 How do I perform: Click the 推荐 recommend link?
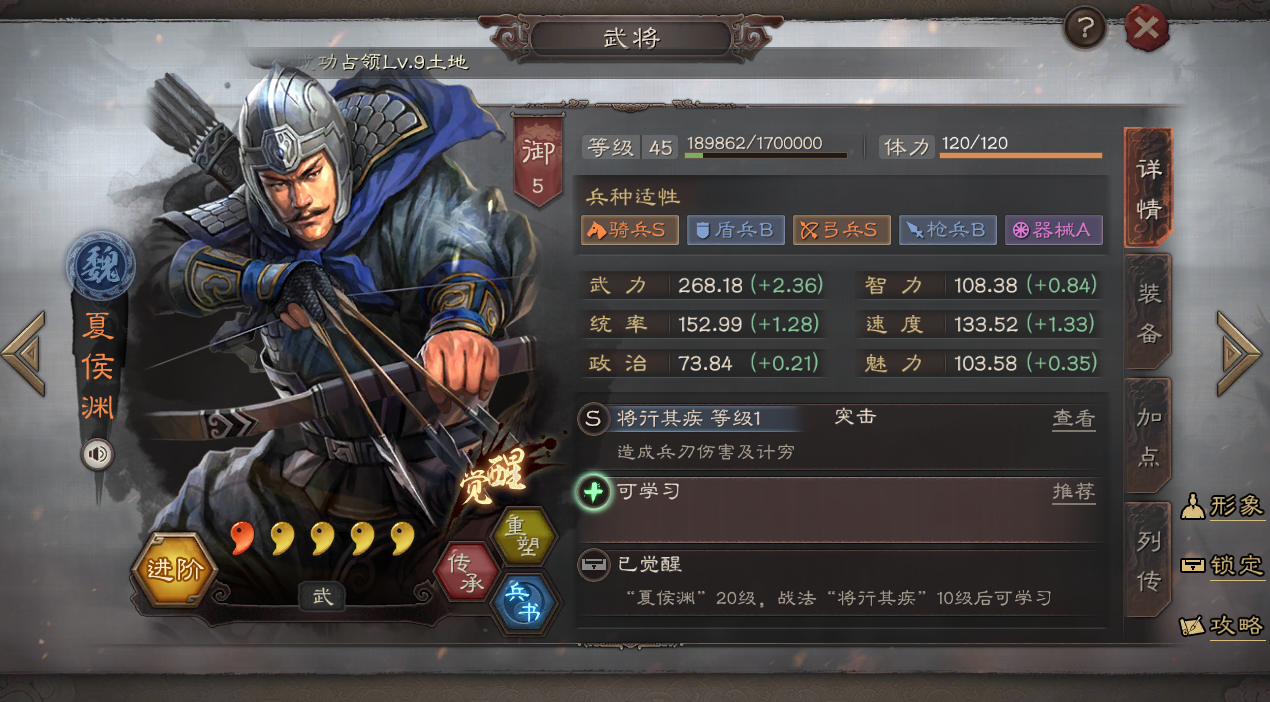pos(1073,492)
